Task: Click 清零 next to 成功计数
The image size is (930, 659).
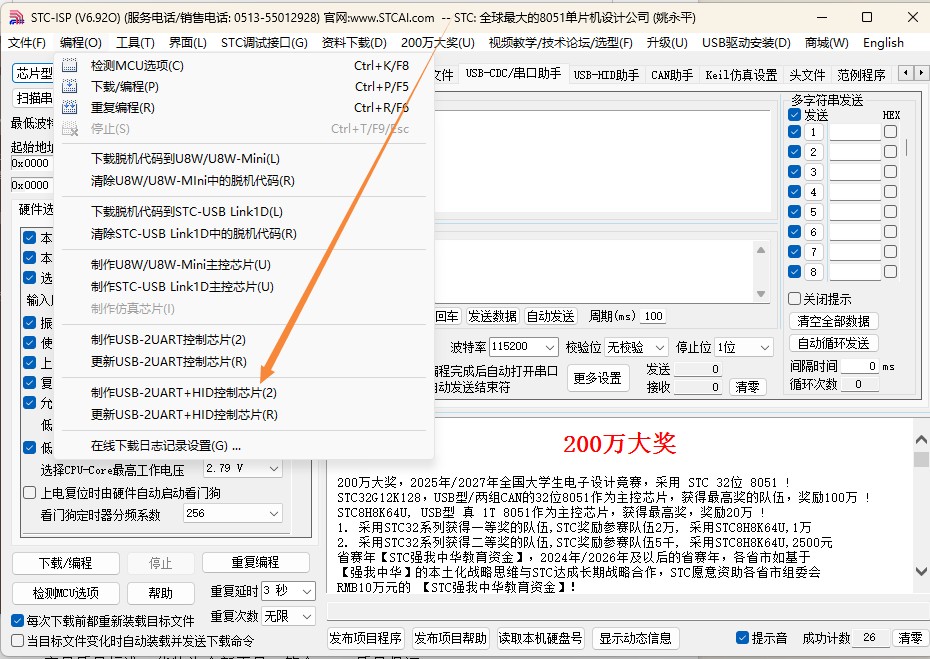Action: [910, 638]
